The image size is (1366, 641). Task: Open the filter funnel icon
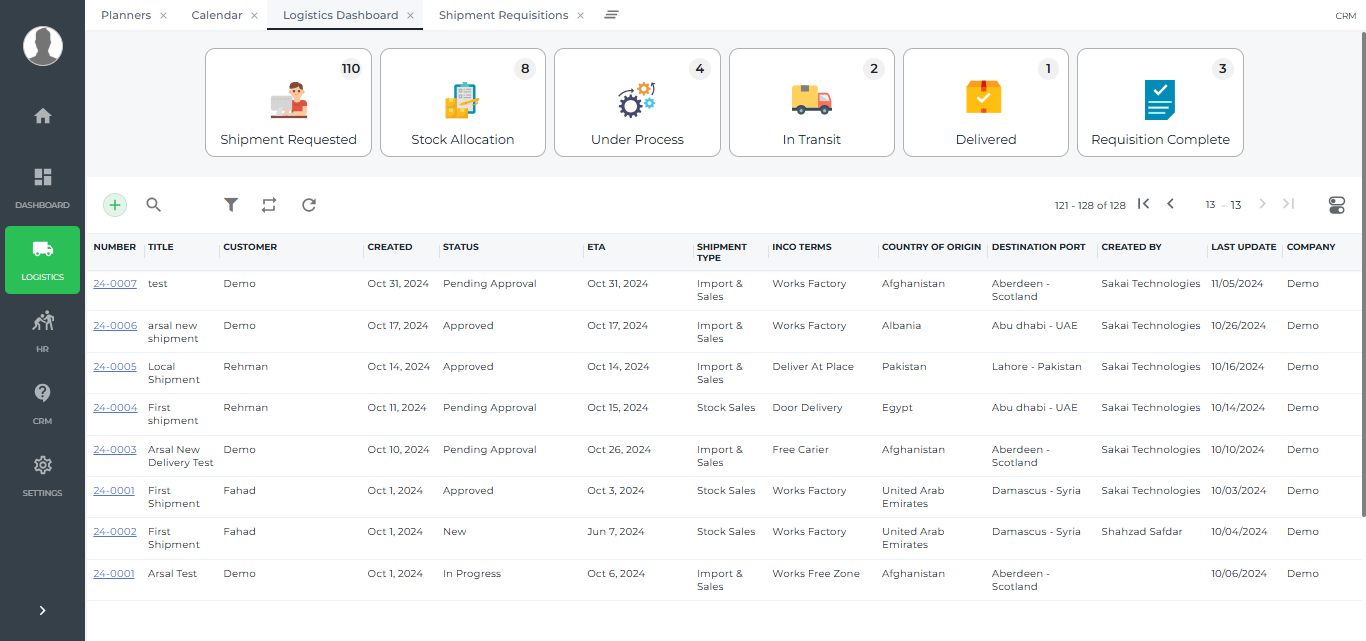pos(231,205)
